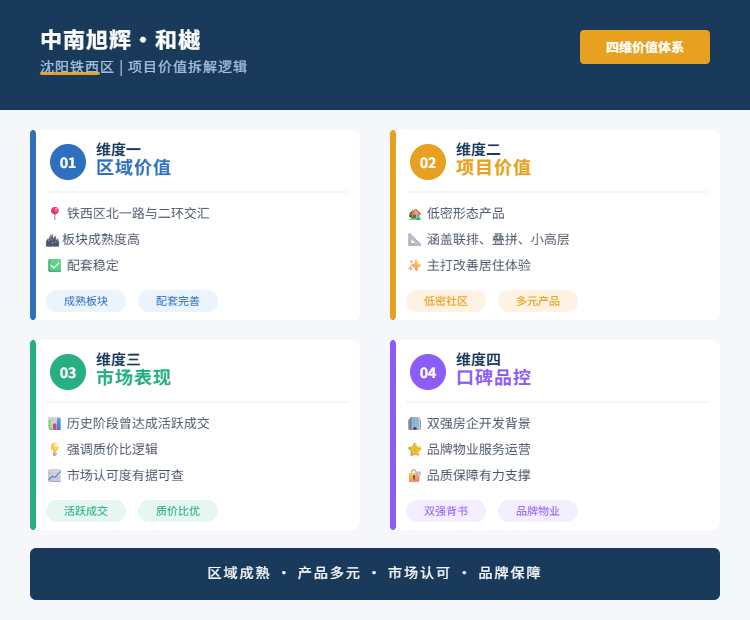Click the 口碑品控 card heading
The width and height of the screenshot is (750, 620).
click(x=494, y=378)
